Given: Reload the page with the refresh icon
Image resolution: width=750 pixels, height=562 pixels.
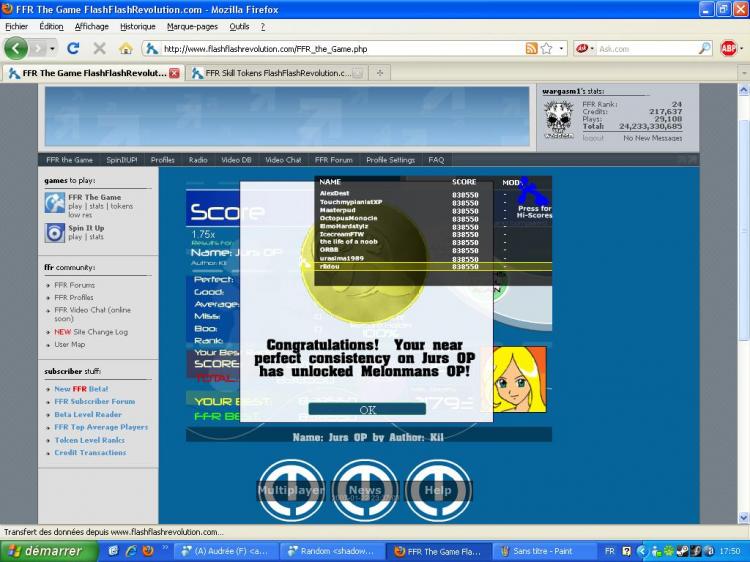Looking at the screenshot, I should tap(73, 48).
